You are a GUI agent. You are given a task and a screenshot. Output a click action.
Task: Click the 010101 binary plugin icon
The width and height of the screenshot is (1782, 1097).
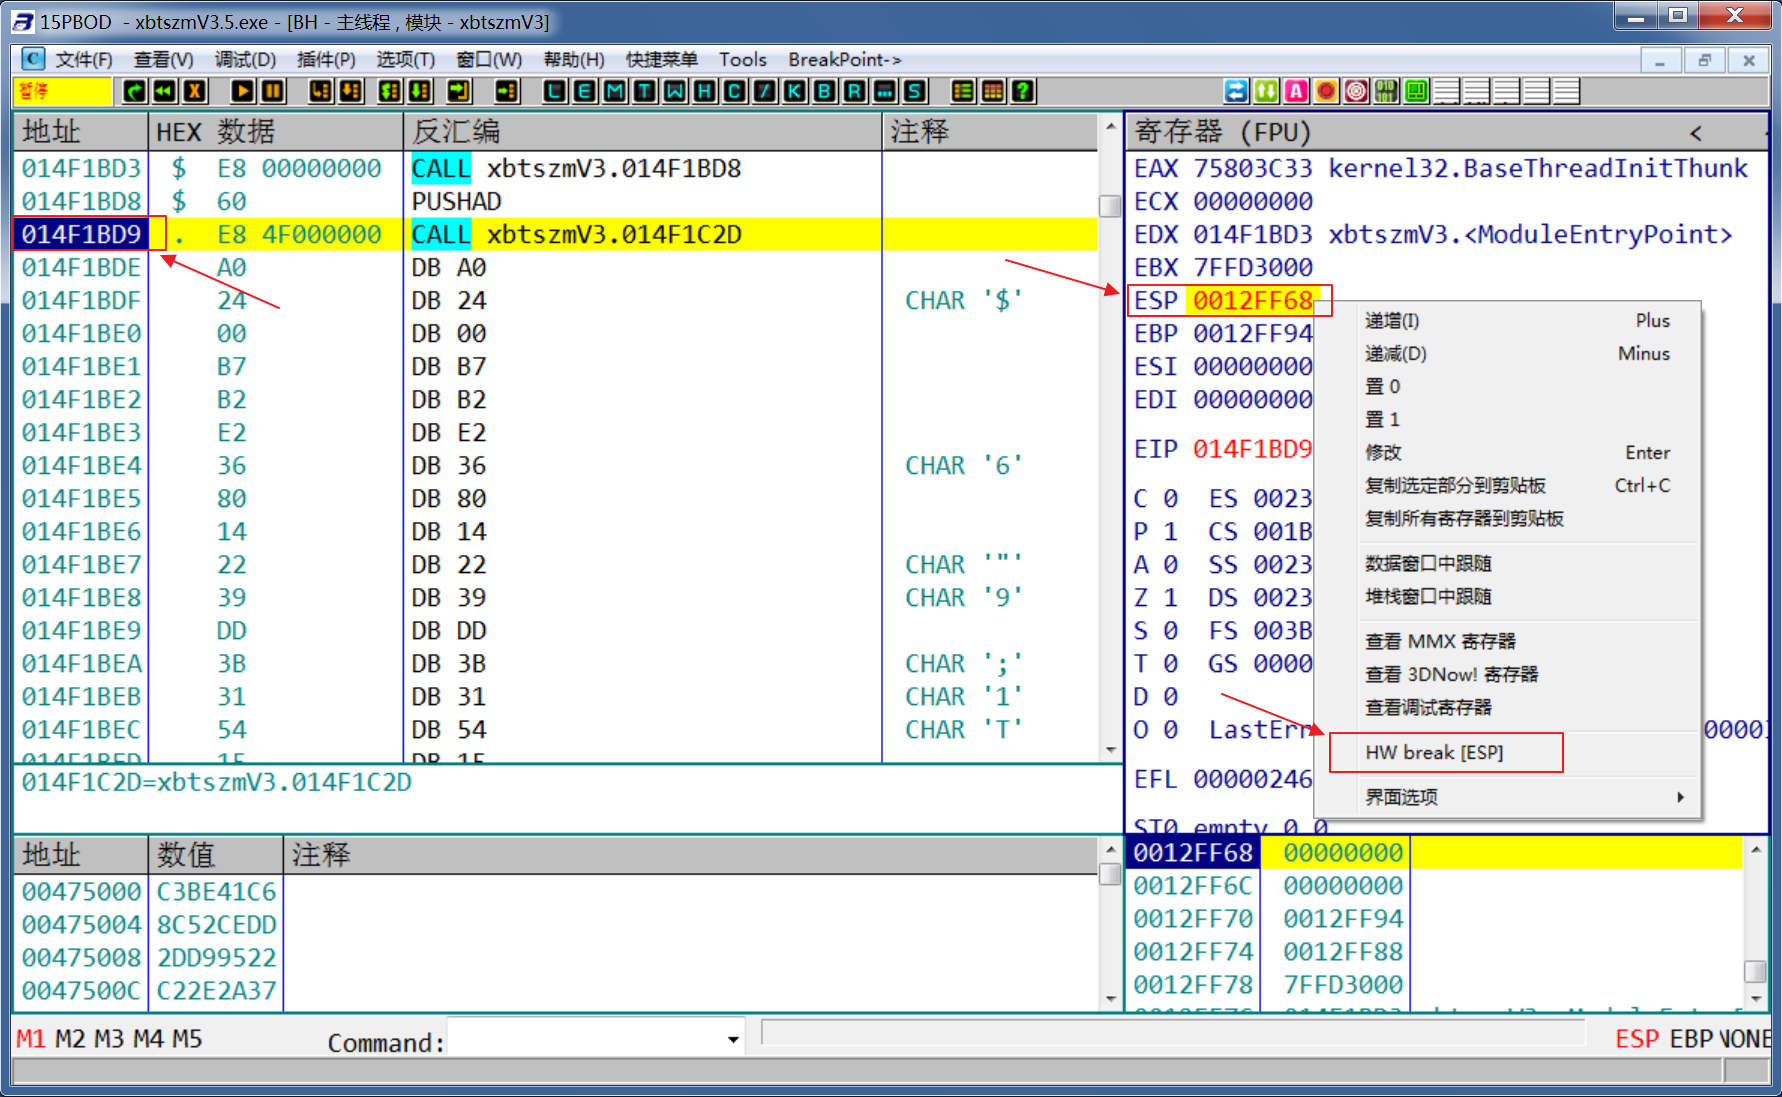point(1386,92)
